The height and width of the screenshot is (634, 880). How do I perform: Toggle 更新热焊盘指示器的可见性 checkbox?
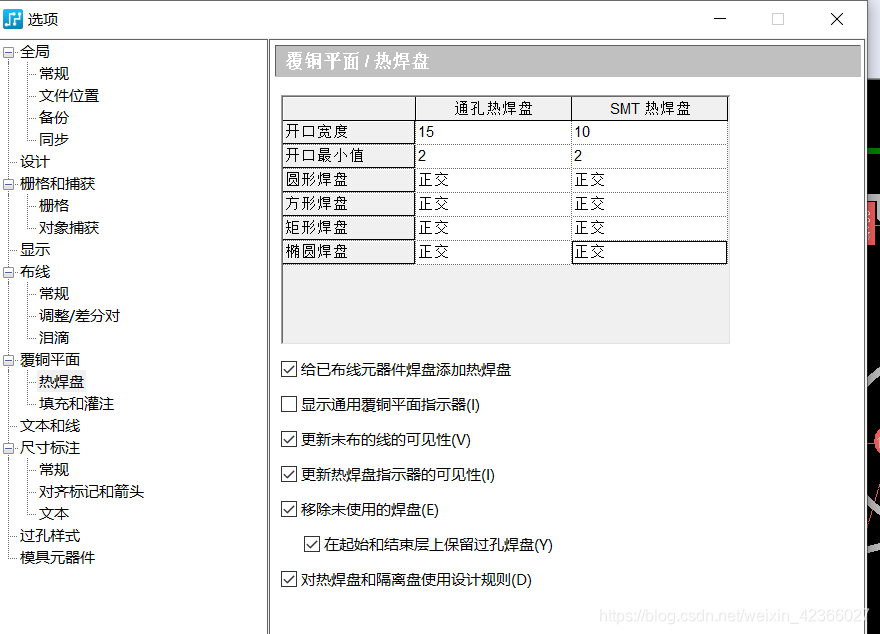click(x=288, y=475)
